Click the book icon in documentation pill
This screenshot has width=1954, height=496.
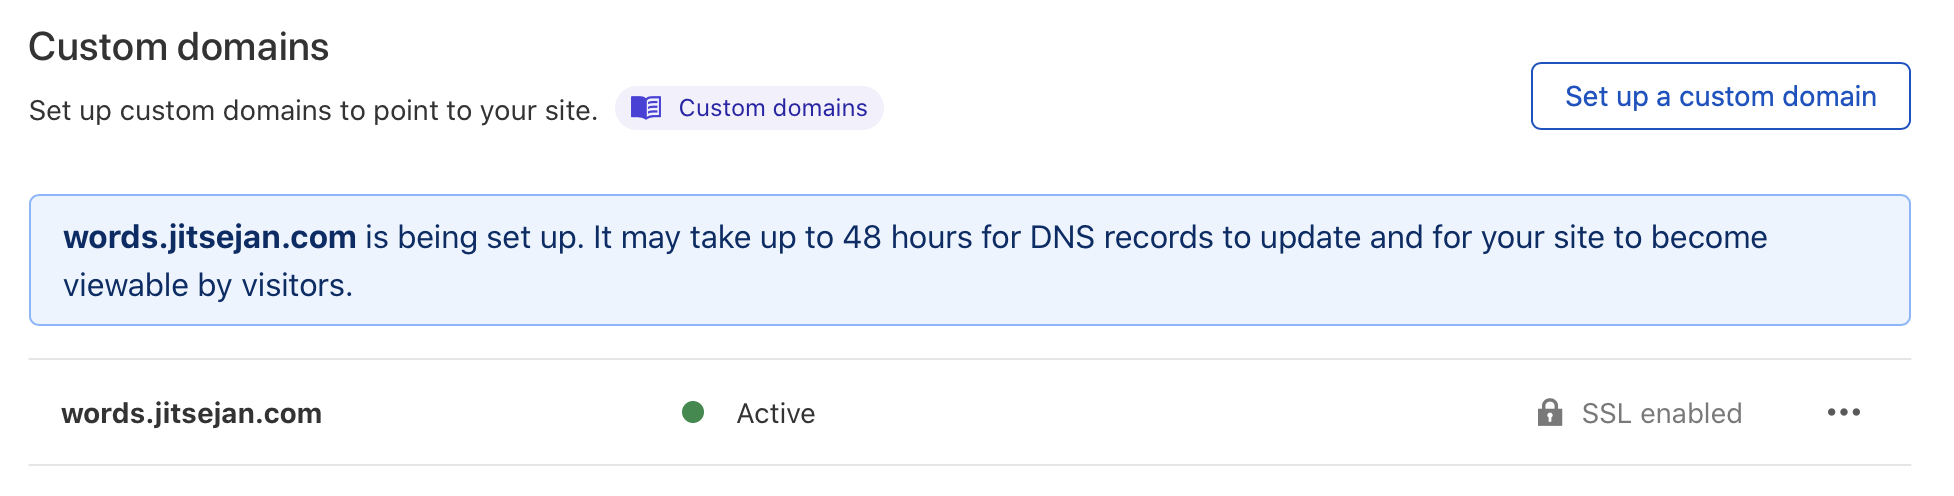(646, 108)
